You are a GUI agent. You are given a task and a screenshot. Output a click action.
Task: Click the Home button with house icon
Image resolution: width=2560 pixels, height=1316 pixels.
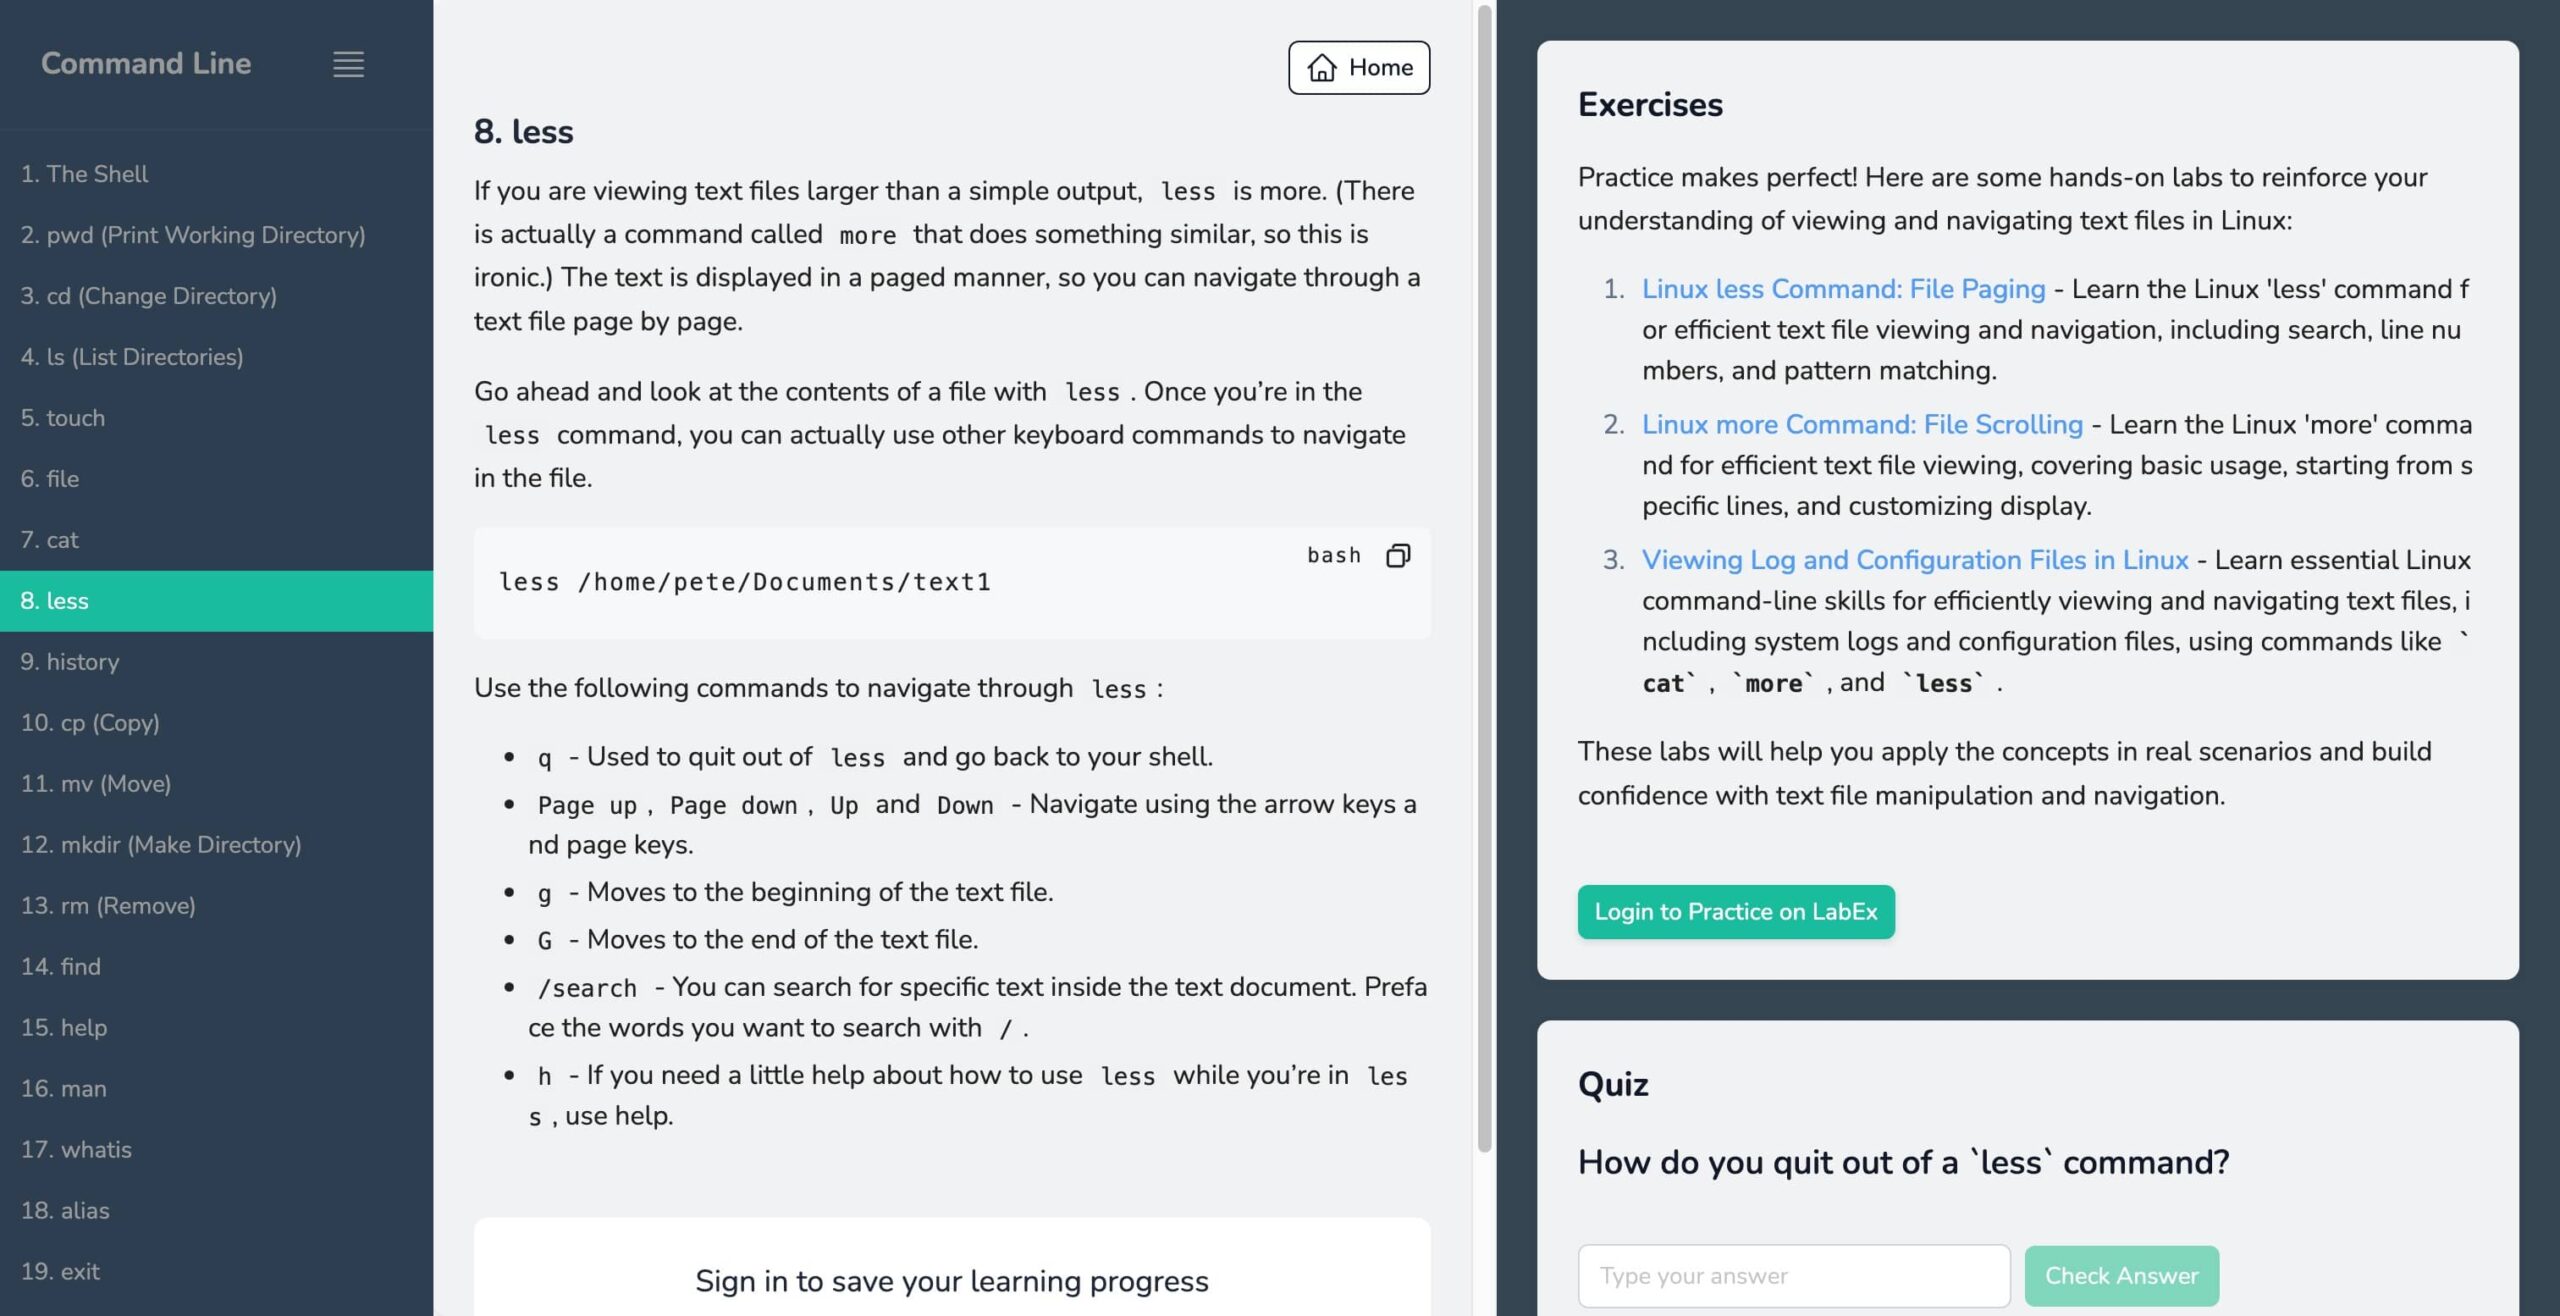1358,68
